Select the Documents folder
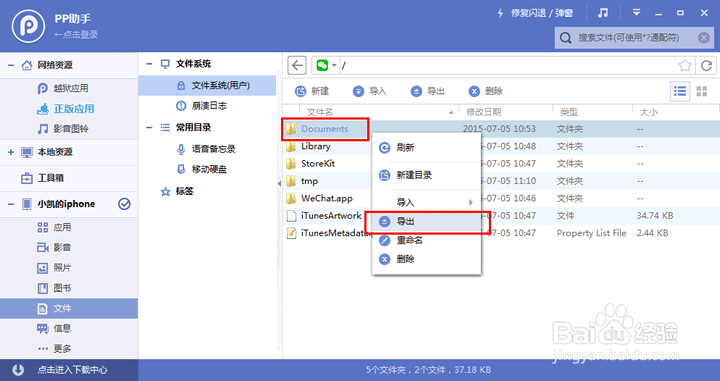 click(x=325, y=129)
